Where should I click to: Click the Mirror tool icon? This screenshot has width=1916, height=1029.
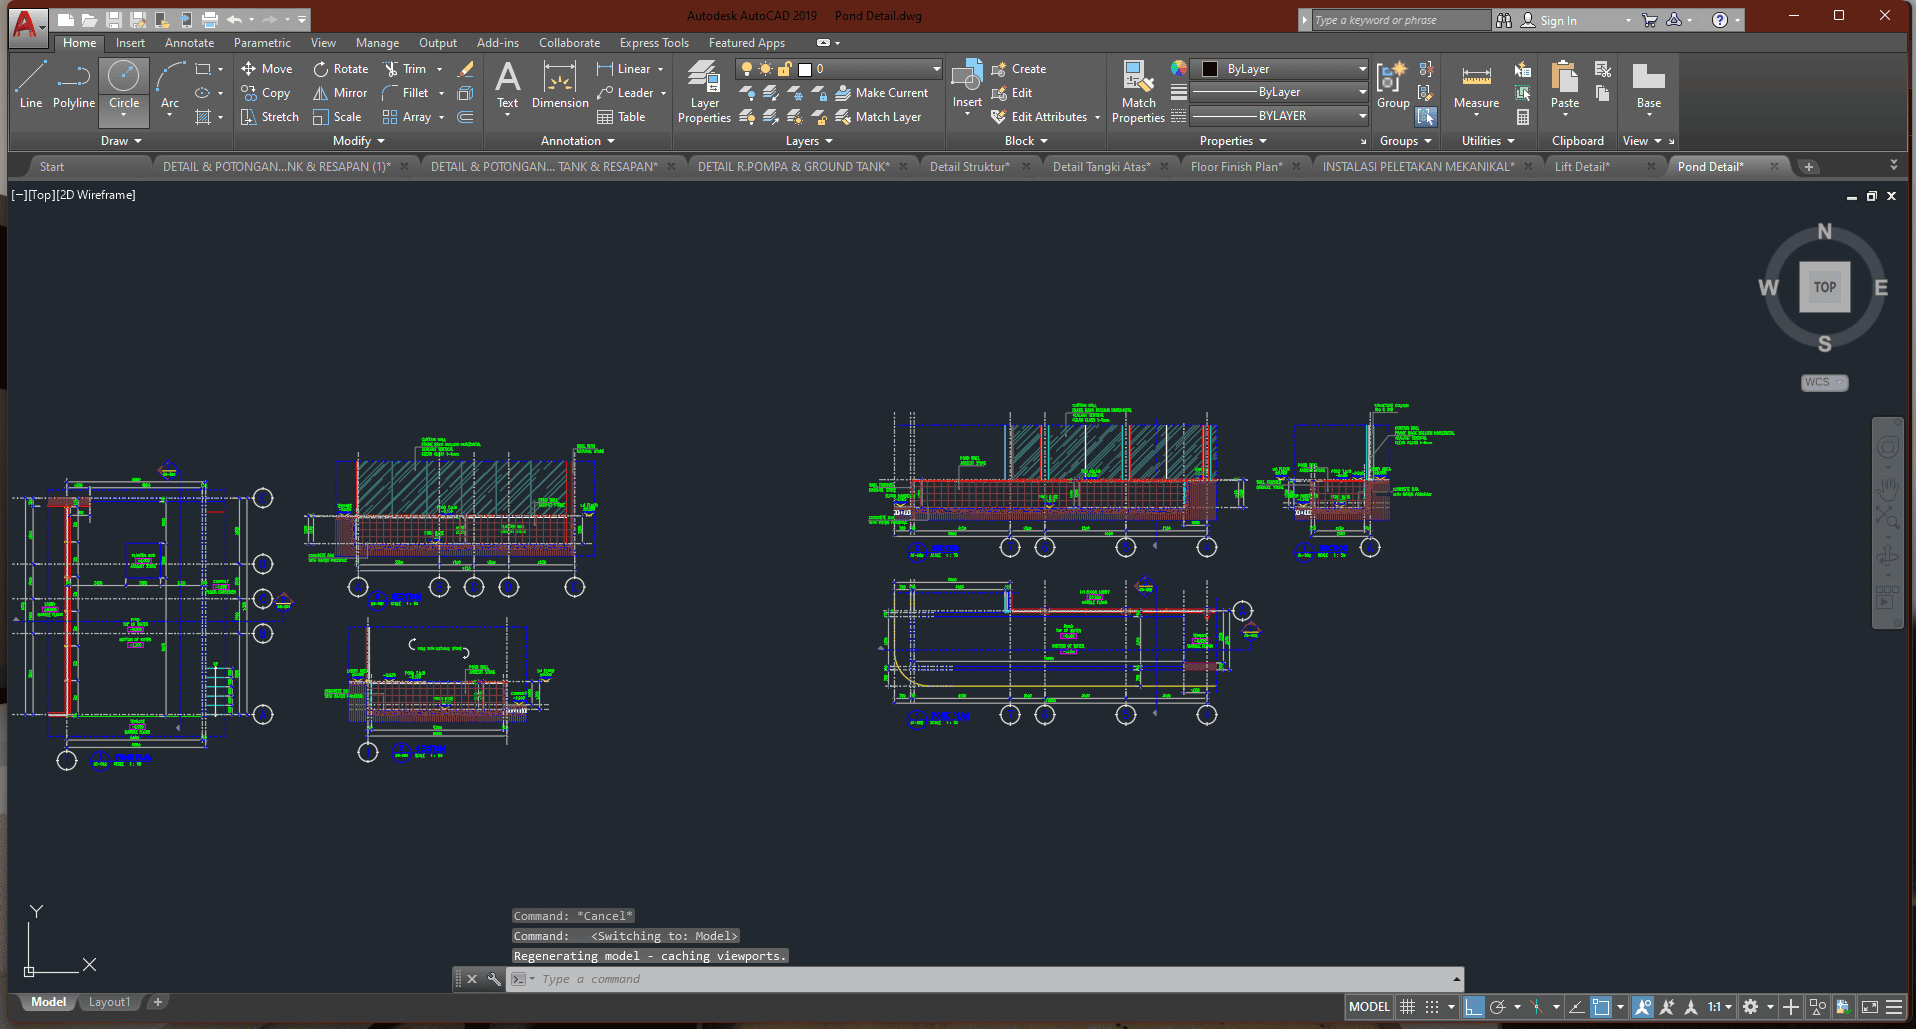[x=321, y=93]
